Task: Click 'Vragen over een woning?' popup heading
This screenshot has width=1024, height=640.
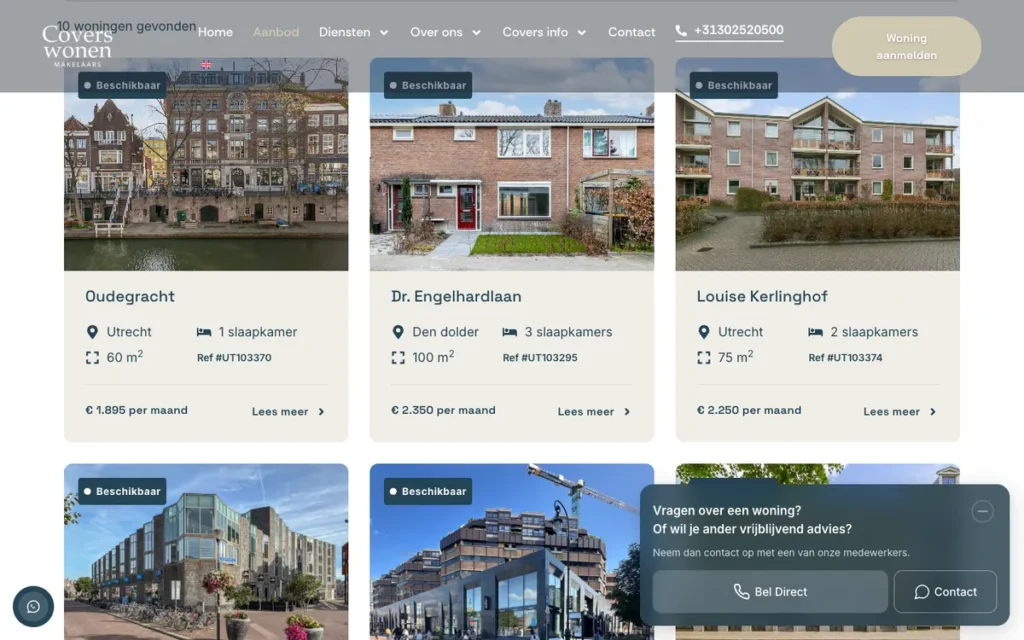Action: coord(727,511)
